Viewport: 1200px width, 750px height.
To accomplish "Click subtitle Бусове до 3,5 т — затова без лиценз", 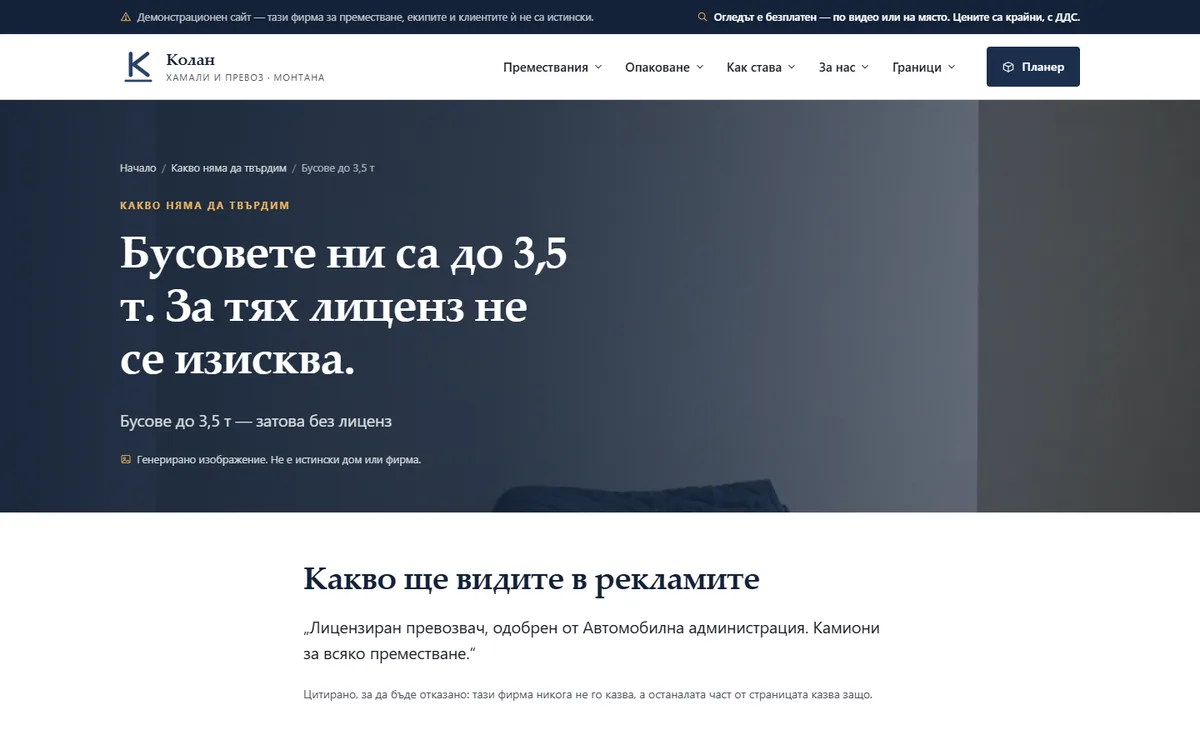I will coord(256,421).
